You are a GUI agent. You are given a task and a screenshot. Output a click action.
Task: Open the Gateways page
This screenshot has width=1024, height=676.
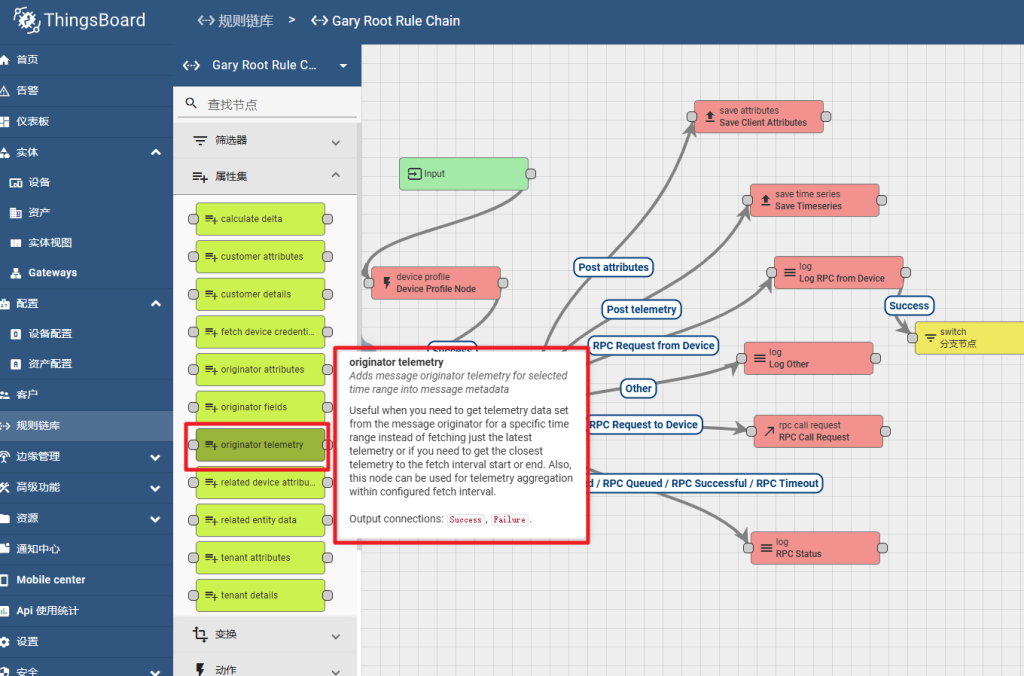click(x=86, y=272)
